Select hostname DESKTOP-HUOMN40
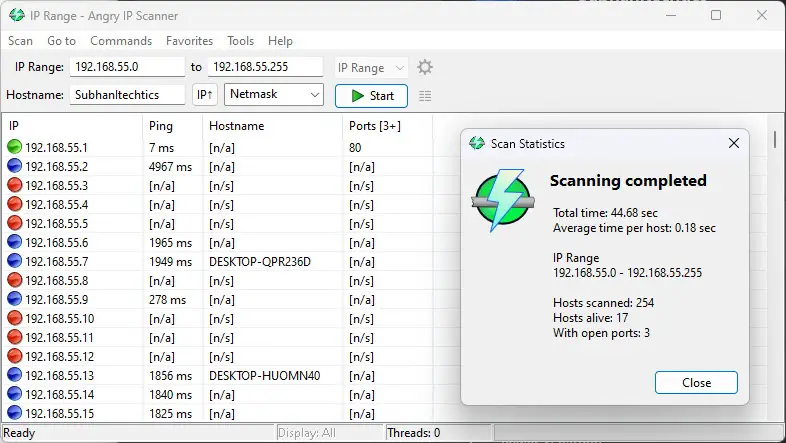 click(265, 376)
